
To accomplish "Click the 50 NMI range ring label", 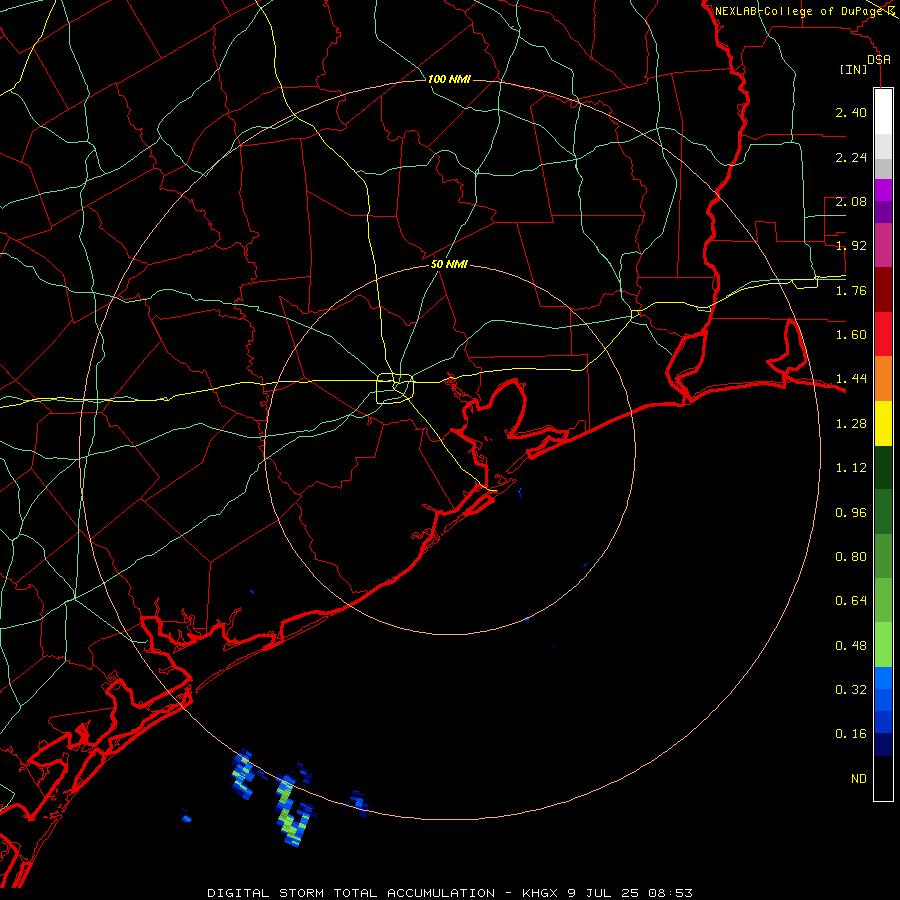I will pos(449,264).
